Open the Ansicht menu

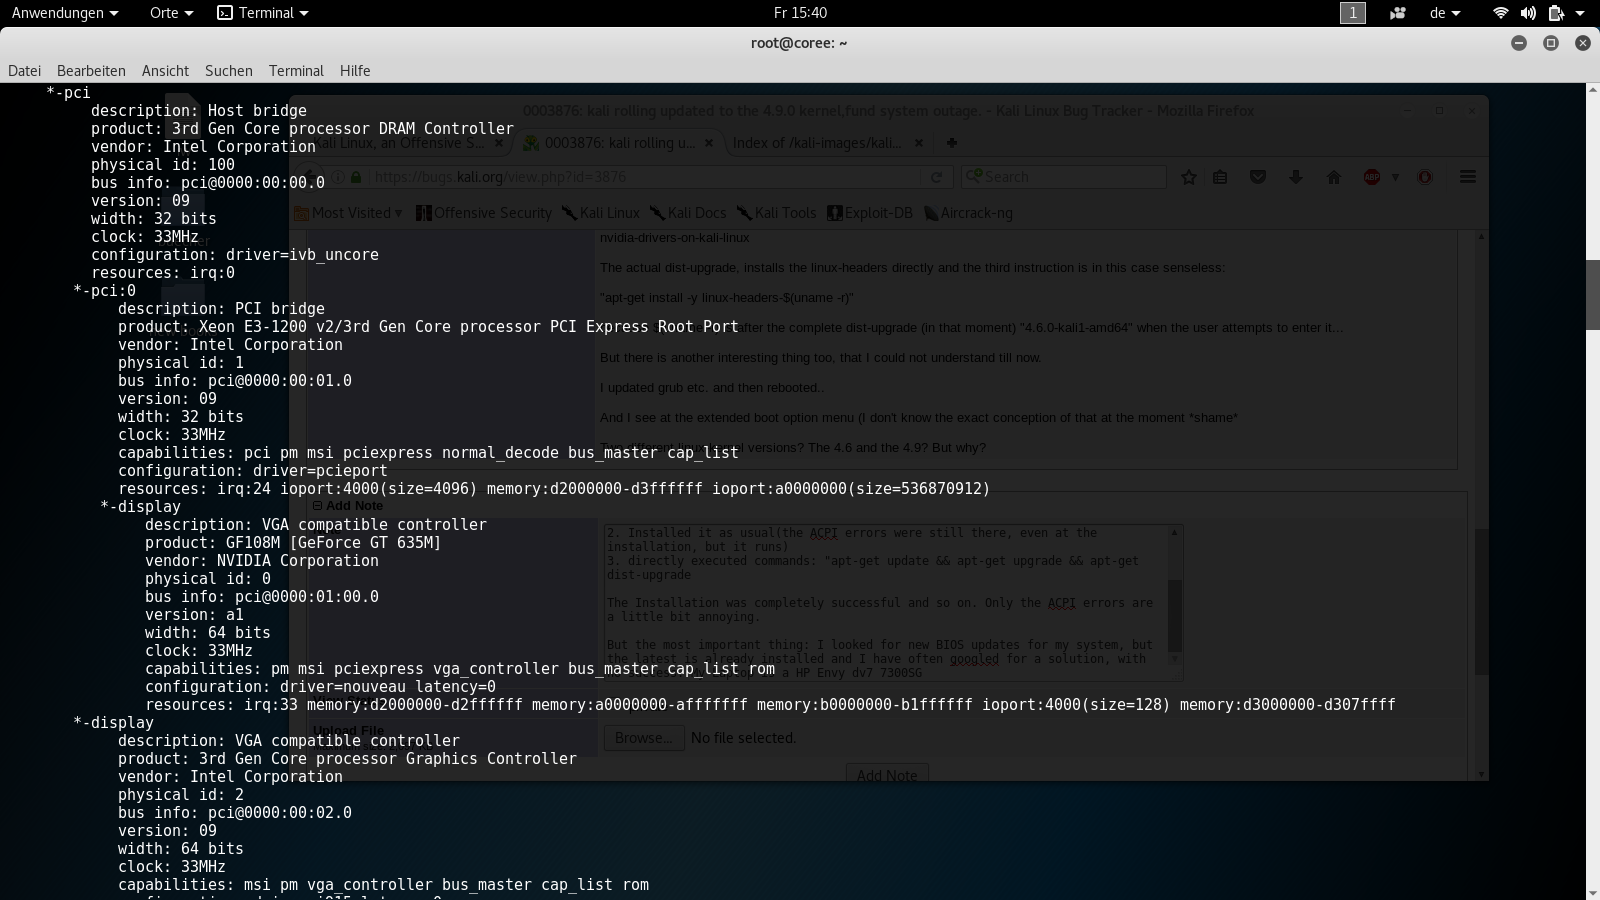[x=165, y=71]
